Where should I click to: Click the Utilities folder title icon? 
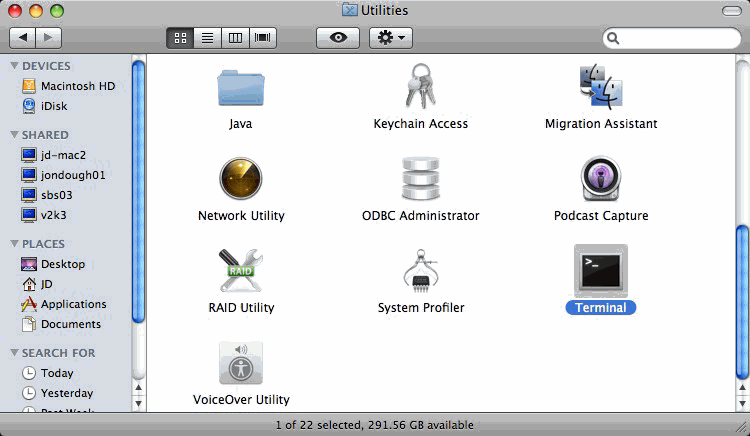tap(350, 10)
